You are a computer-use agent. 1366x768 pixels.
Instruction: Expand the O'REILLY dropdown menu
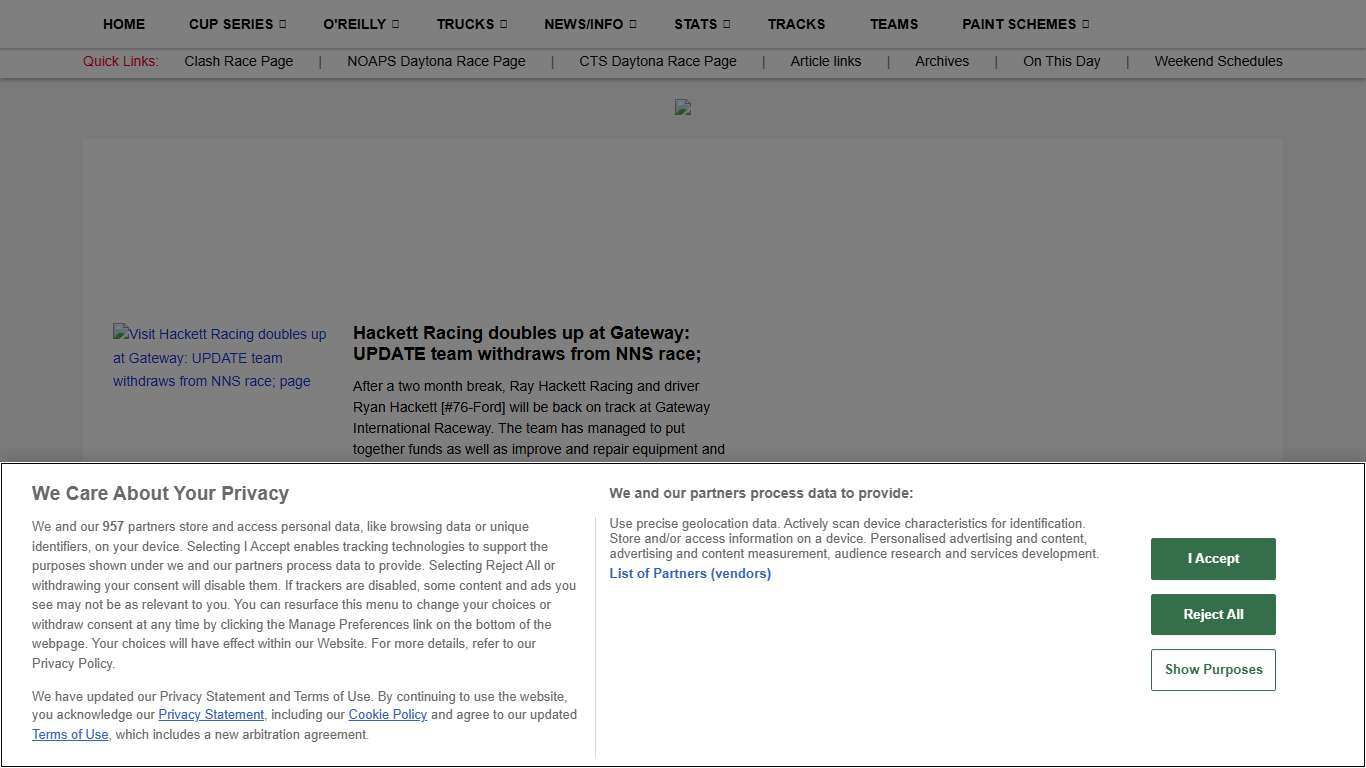(355, 24)
